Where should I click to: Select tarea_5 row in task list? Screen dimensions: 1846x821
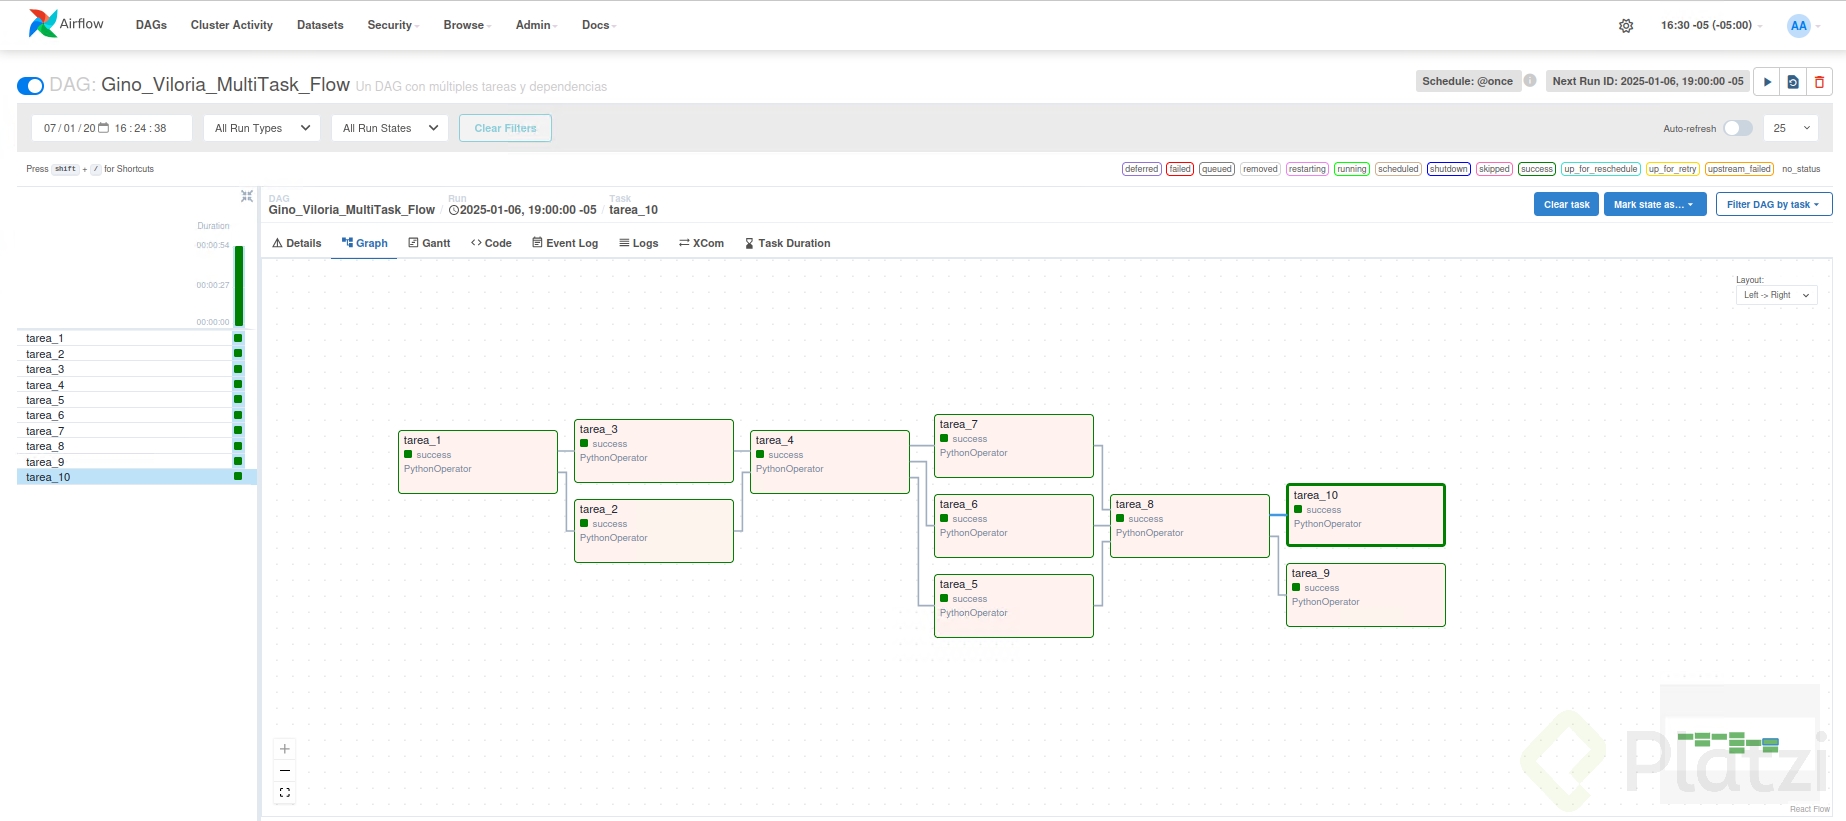(x=45, y=400)
